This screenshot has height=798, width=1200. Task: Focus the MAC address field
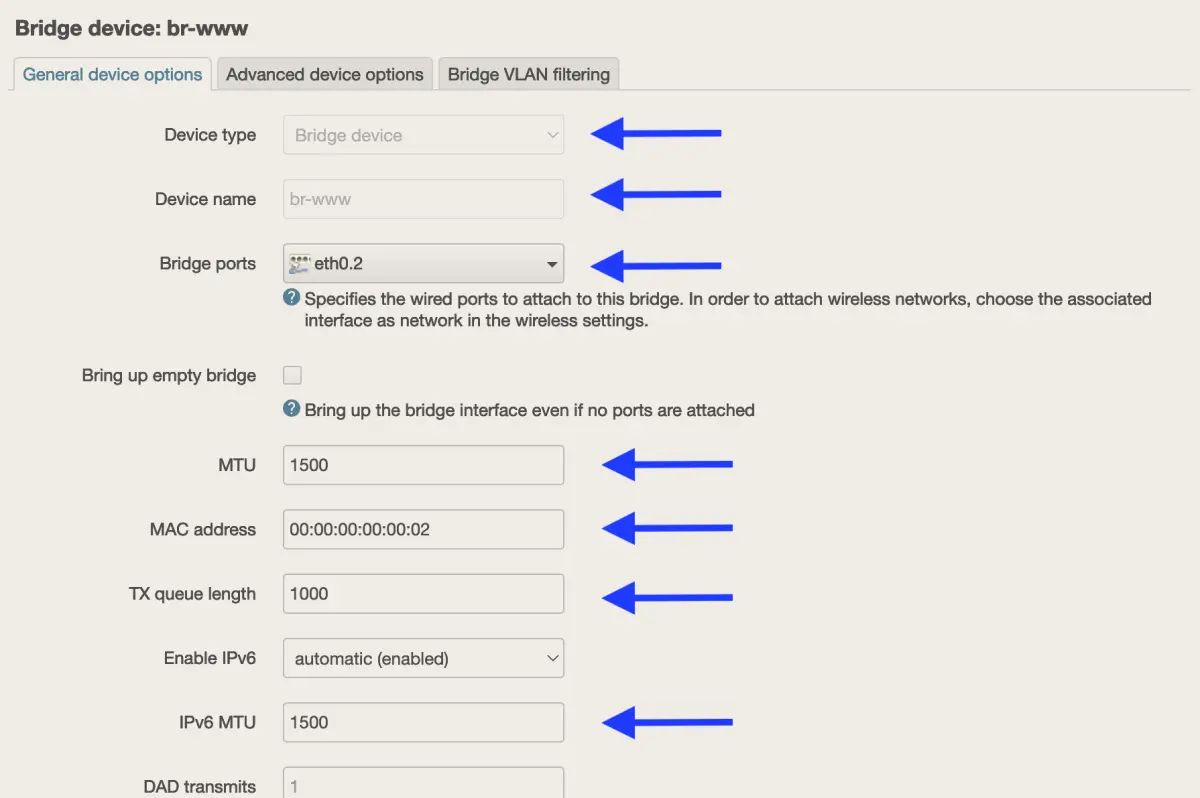pos(423,529)
